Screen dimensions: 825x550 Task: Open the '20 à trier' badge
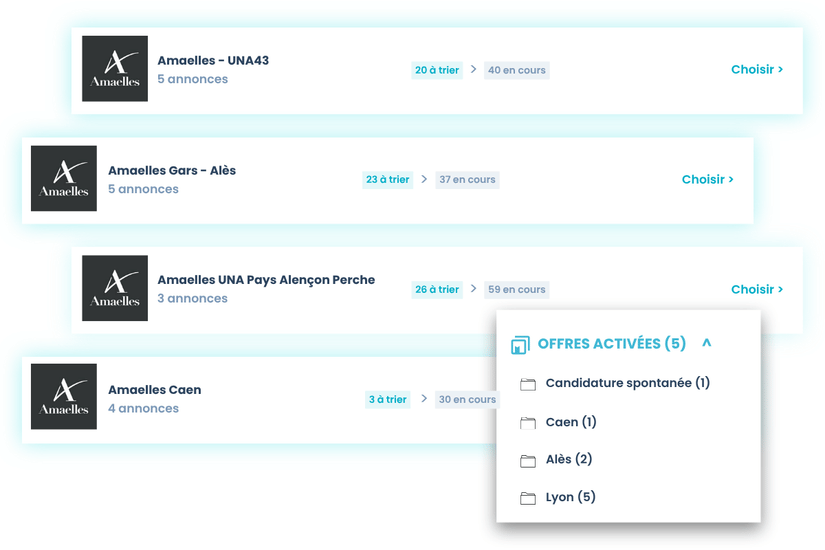point(437,70)
